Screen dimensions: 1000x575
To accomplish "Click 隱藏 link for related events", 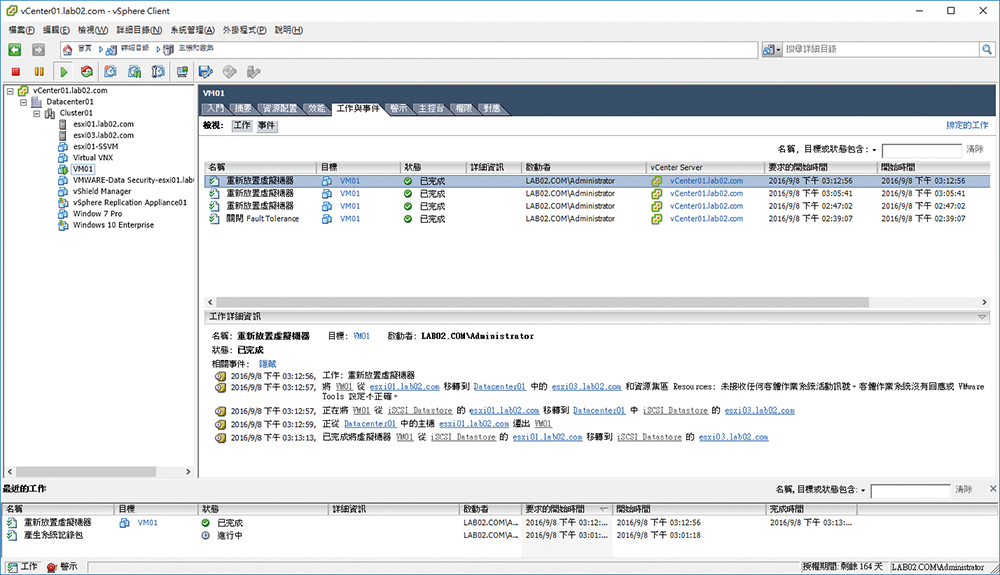I will (x=267, y=364).
